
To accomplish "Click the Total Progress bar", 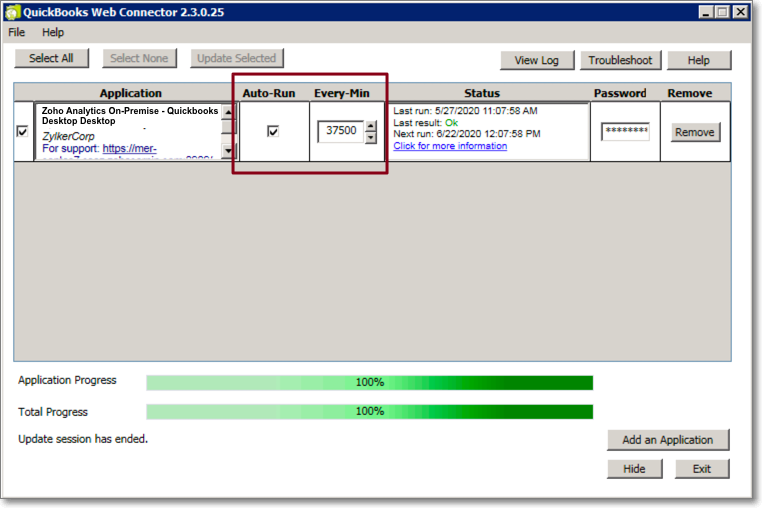I will (369, 412).
